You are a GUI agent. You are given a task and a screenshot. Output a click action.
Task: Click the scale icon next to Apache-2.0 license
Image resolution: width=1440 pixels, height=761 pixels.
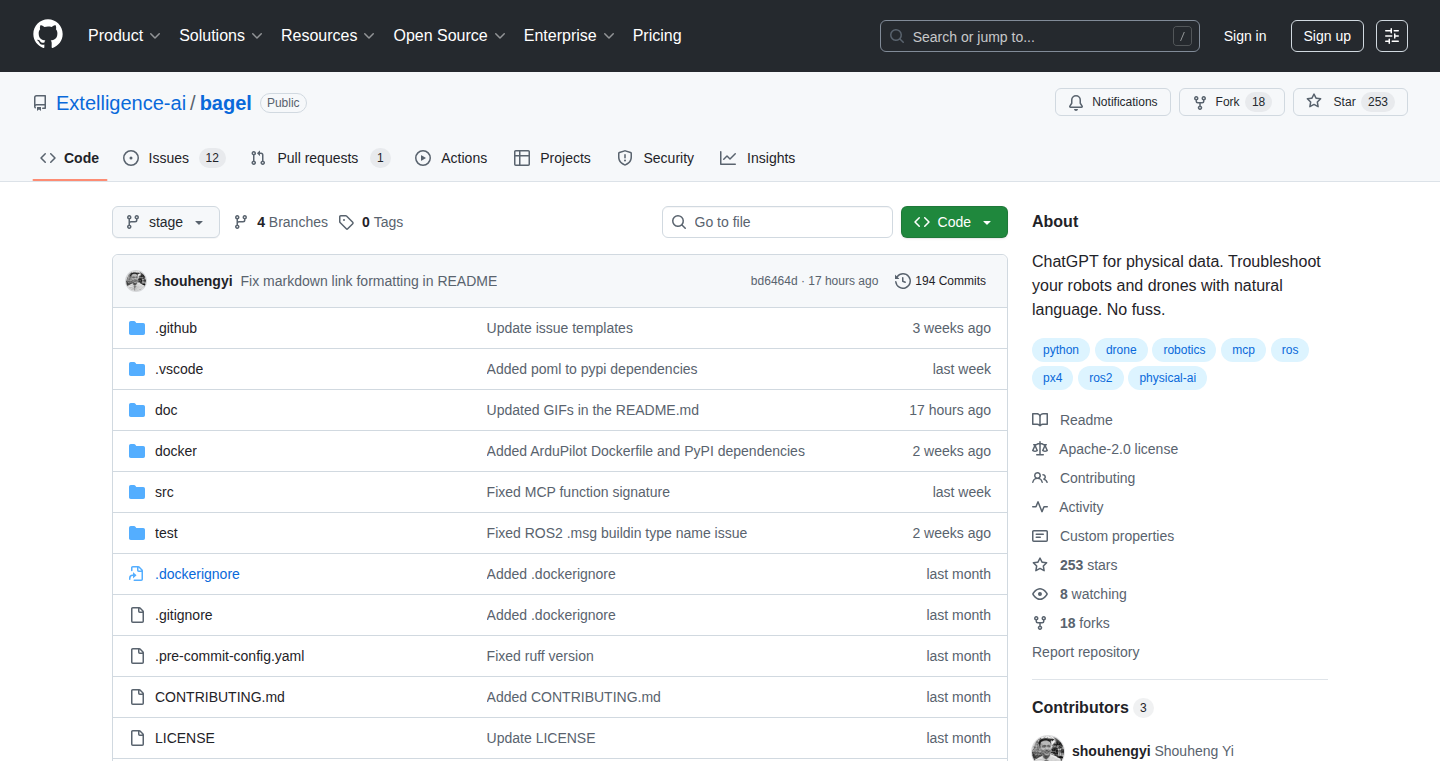1040,449
